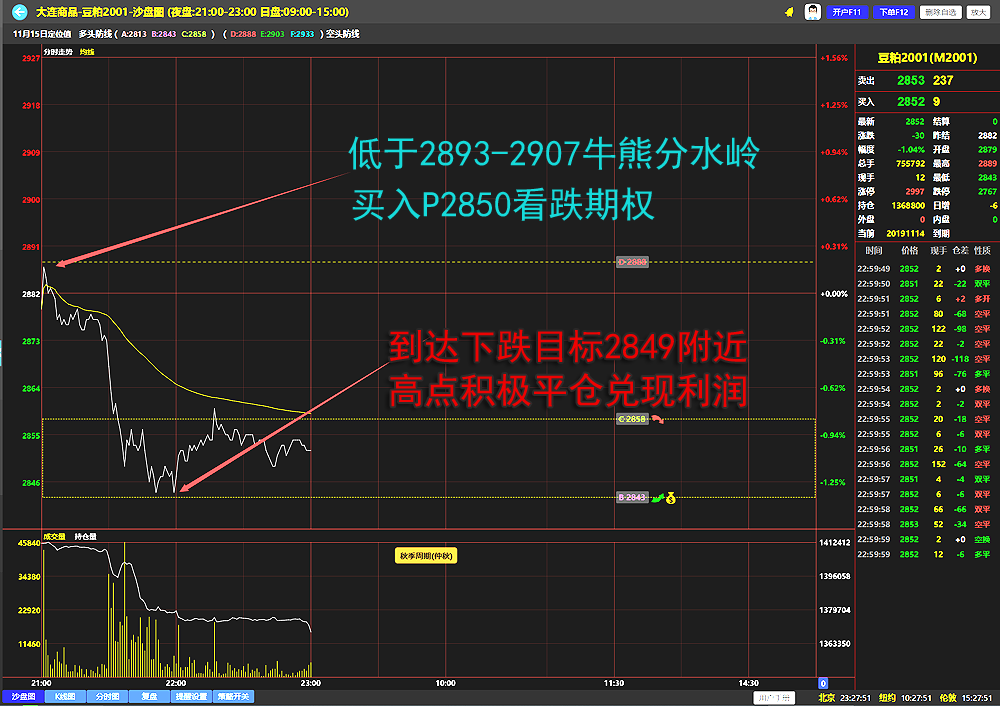Open the 复盘 replay tab
Screen dimensions: 1000x706
point(149,696)
